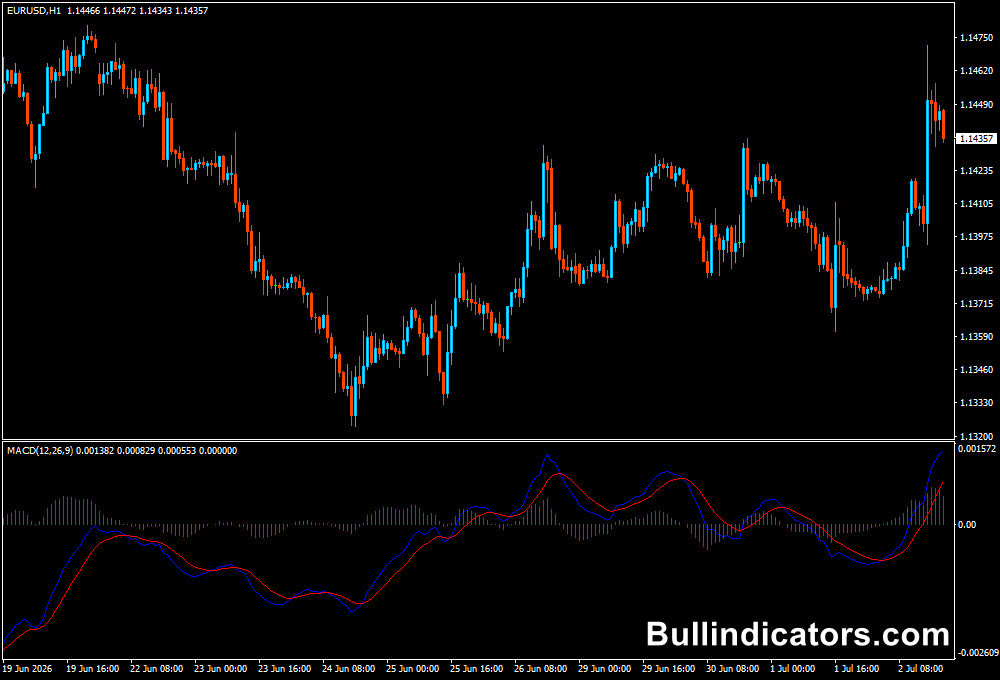The image size is (1000, 680).
Task: Click the 1.13200 price axis label
Action: (976, 436)
